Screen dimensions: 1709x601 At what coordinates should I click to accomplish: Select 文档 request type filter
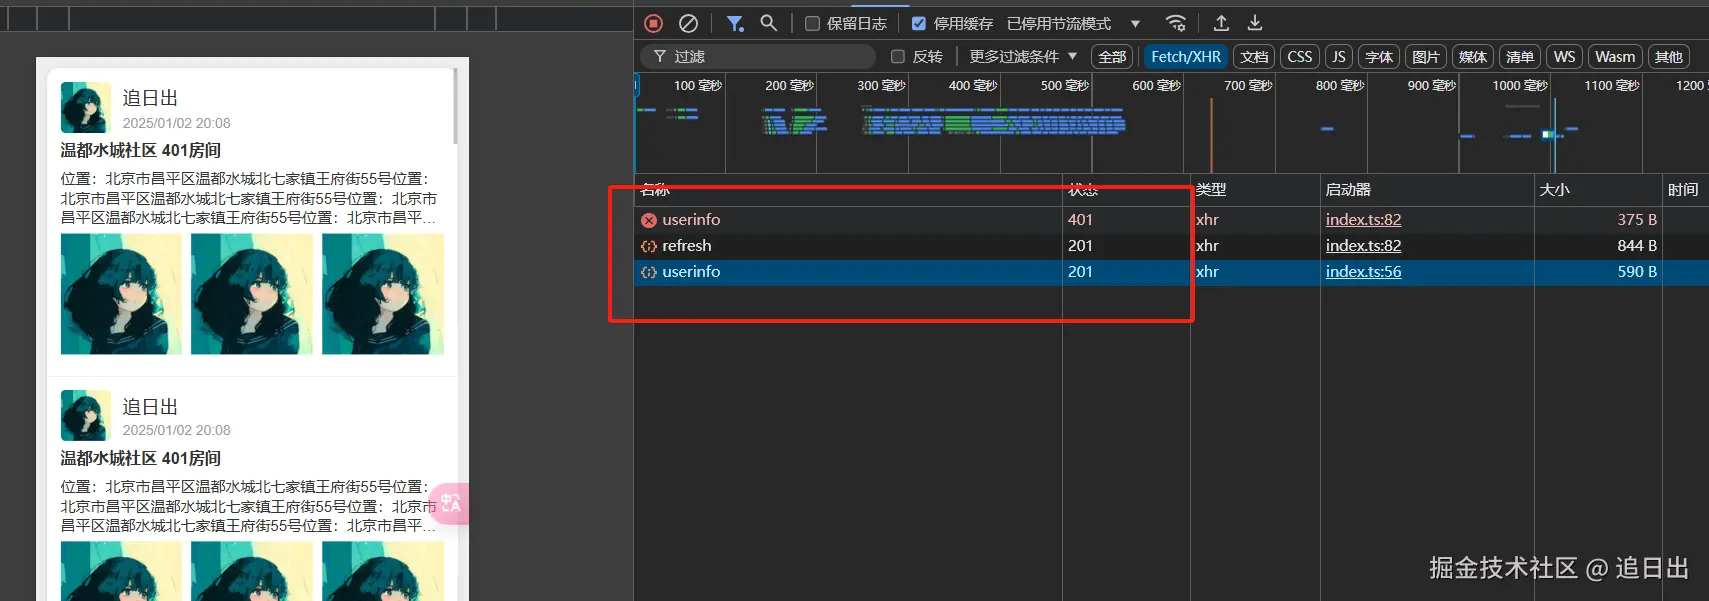1254,57
